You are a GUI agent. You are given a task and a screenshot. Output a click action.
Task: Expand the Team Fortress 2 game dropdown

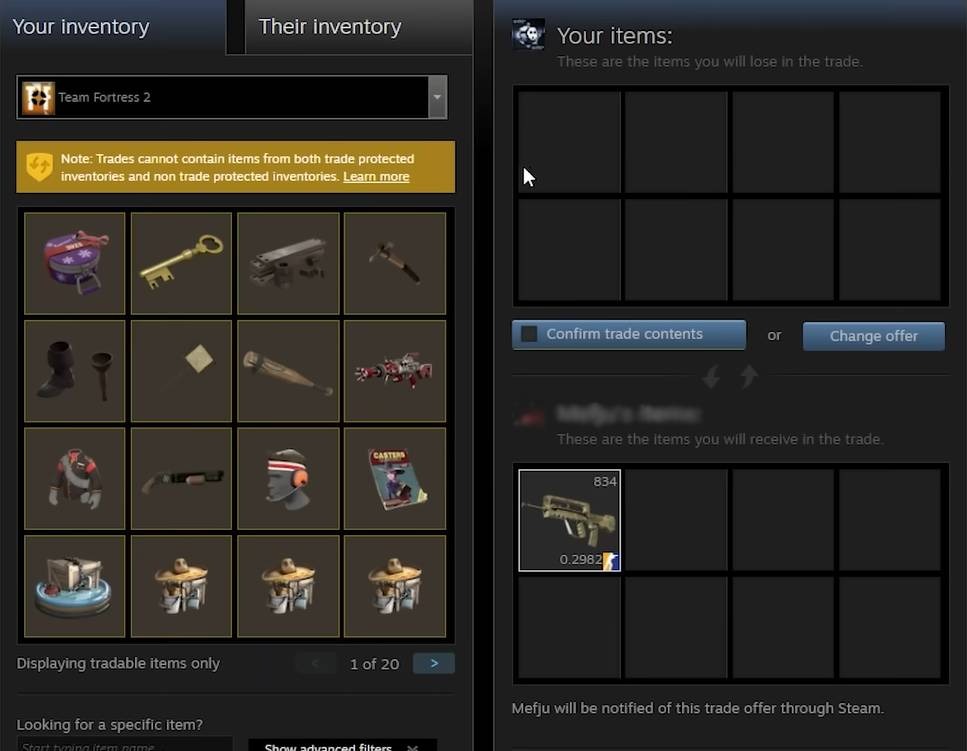pyautogui.click(x=437, y=97)
